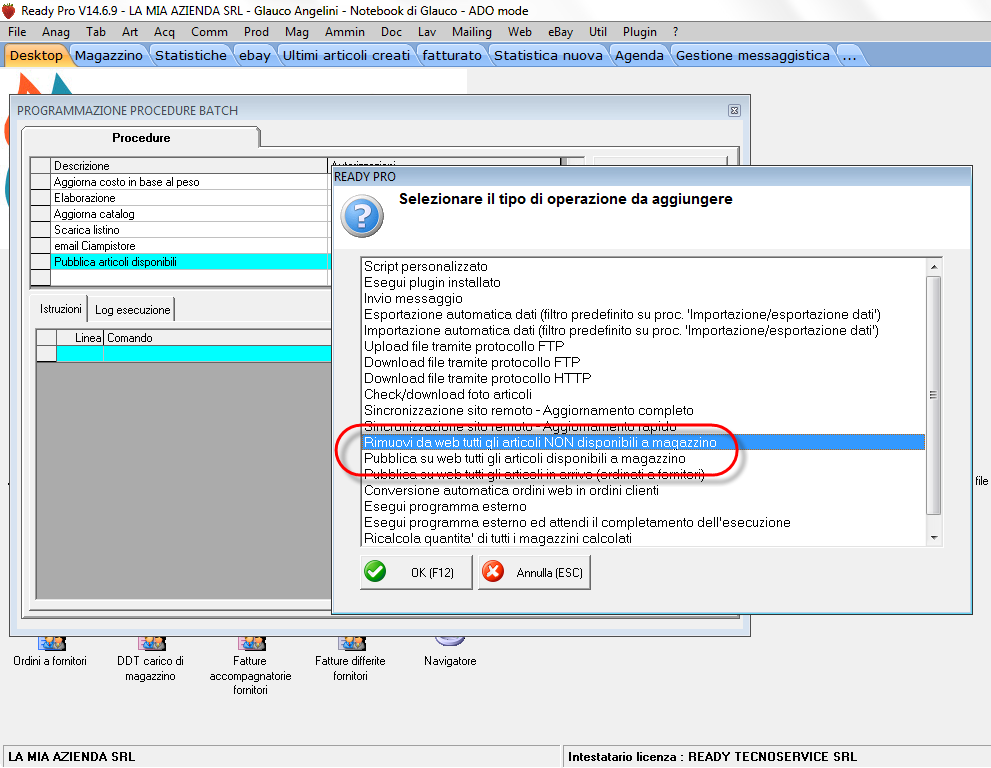Click the Ready Pro strawberry title bar icon
The height and width of the screenshot is (768, 991).
coord(9,11)
